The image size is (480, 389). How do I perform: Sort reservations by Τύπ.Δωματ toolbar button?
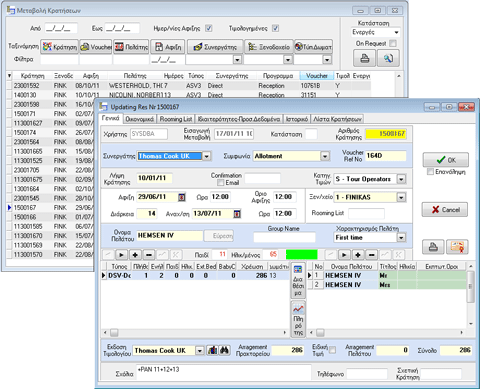pos(313,47)
